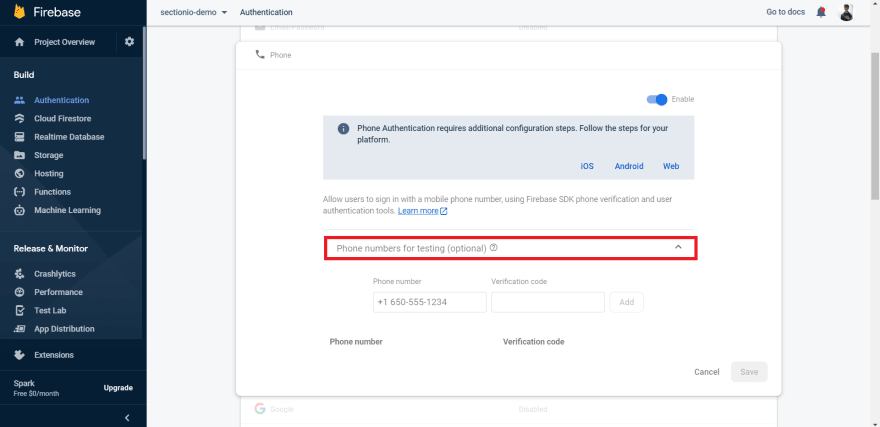Click the Performance gauge icon

(20, 292)
